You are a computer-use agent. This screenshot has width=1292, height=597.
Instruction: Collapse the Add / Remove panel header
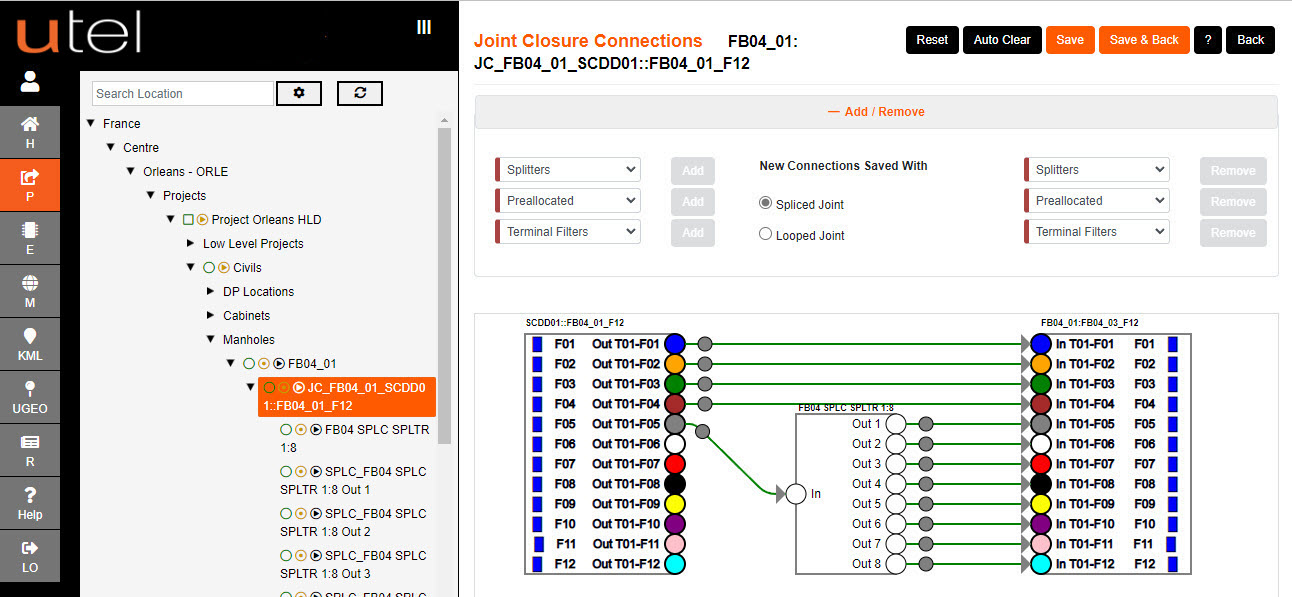point(876,112)
